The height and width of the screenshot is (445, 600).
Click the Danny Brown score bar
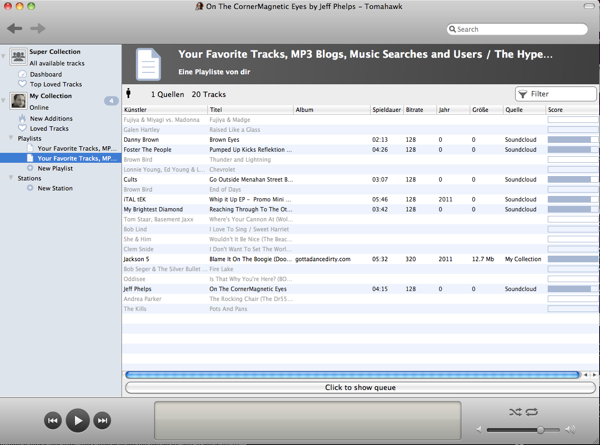[572, 140]
